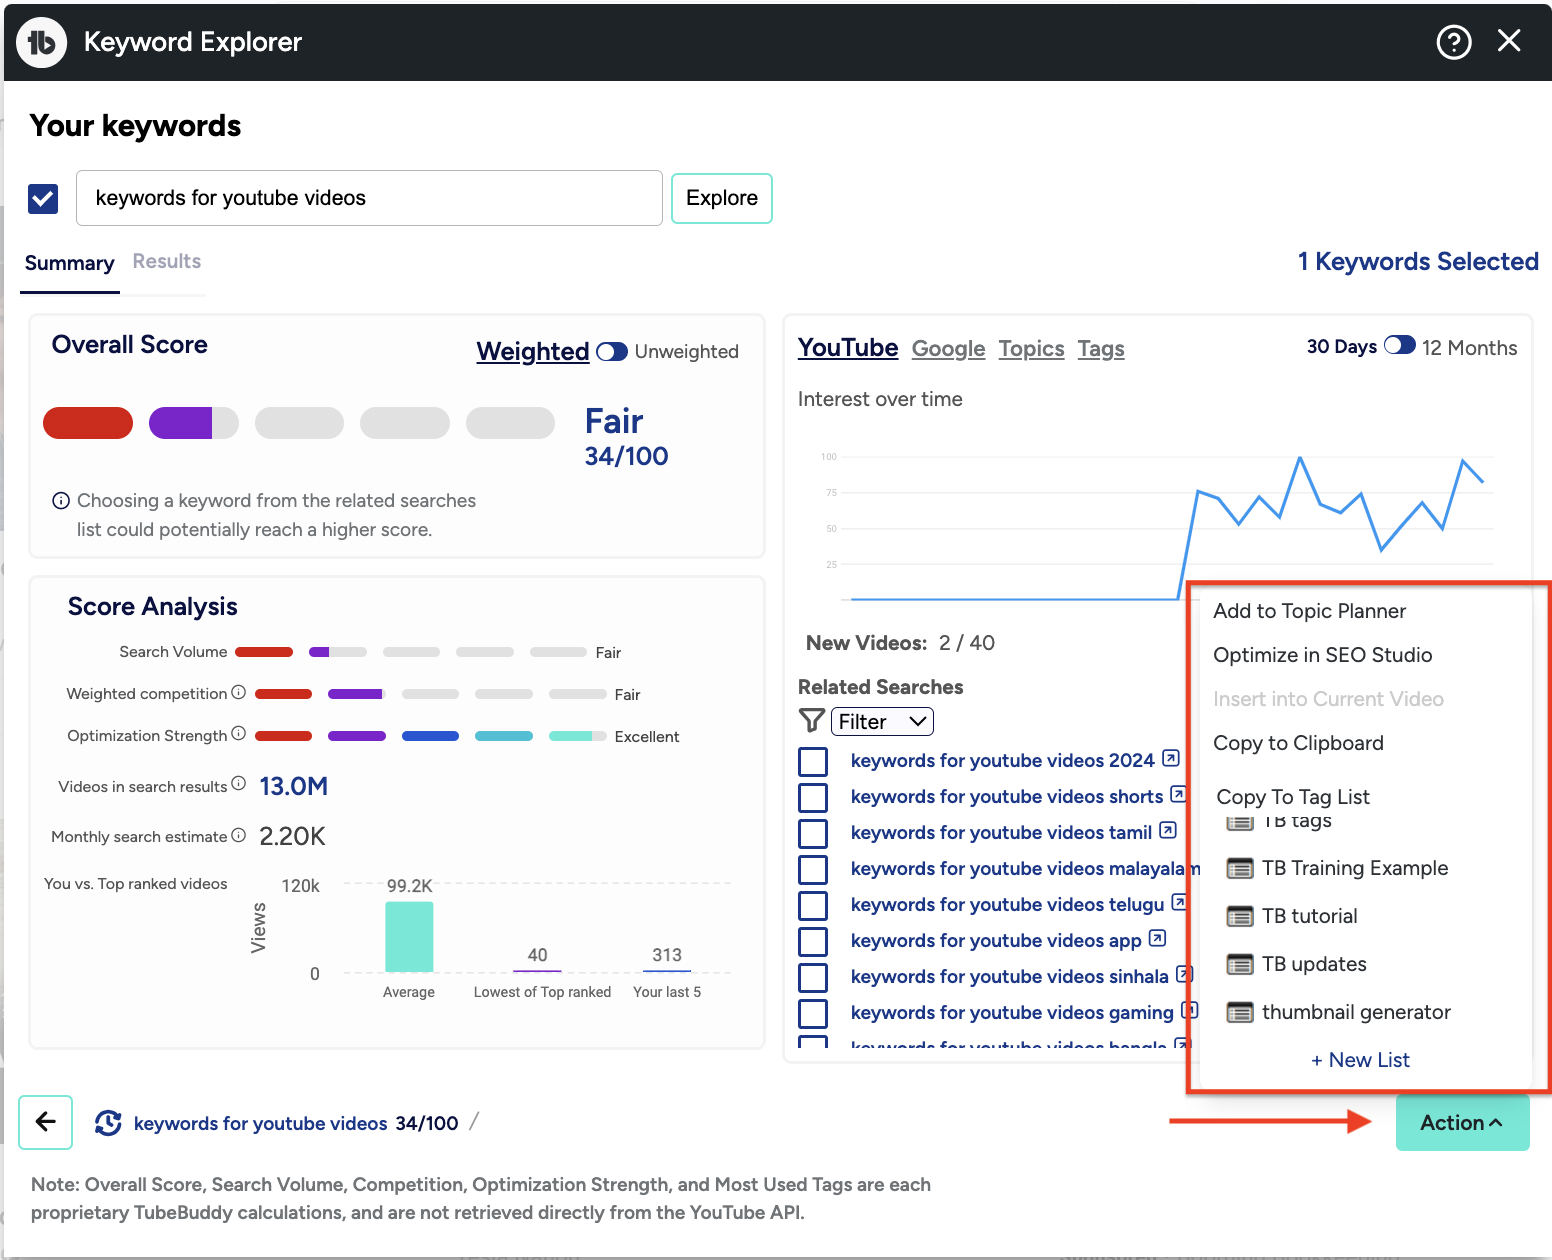
Task: Click the info icon next to Optimization Strength
Action: coord(238,733)
